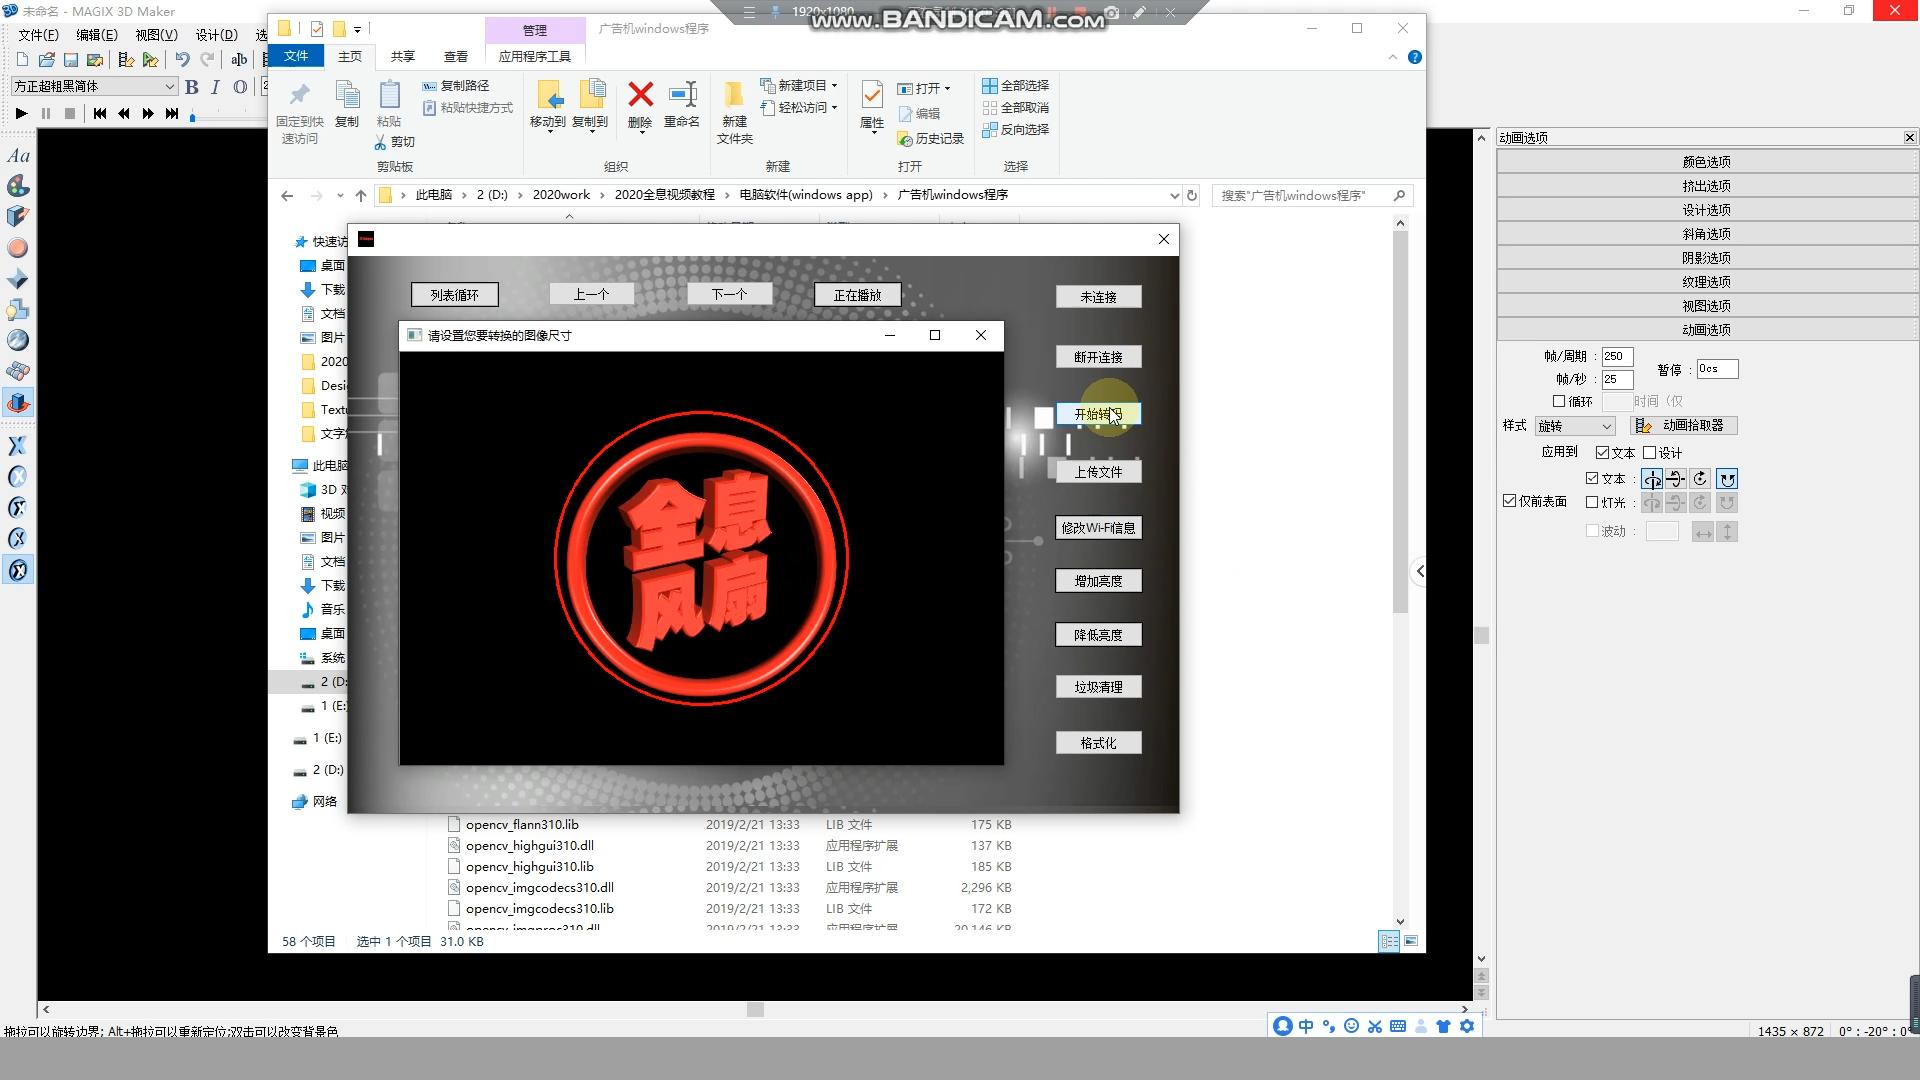
Task: Click the Open file icon in MAGIX toolbar
Action: click(x=47, y=60)
